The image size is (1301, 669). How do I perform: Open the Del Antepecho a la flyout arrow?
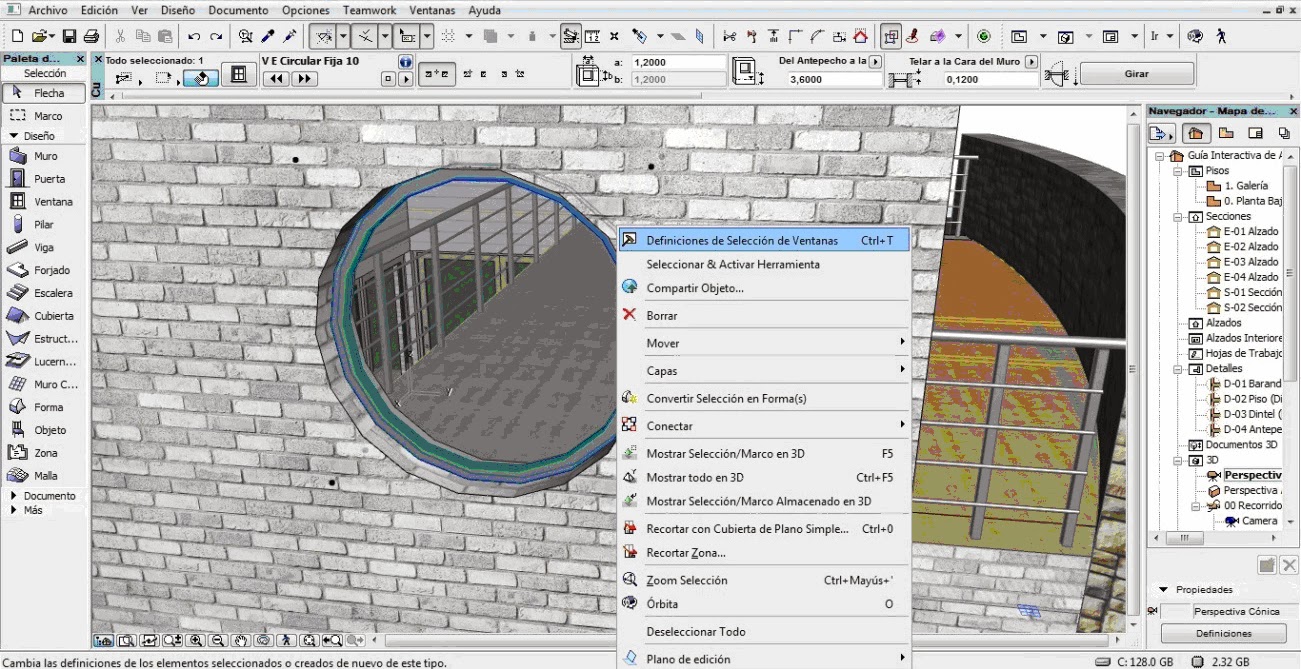(875, 61)
